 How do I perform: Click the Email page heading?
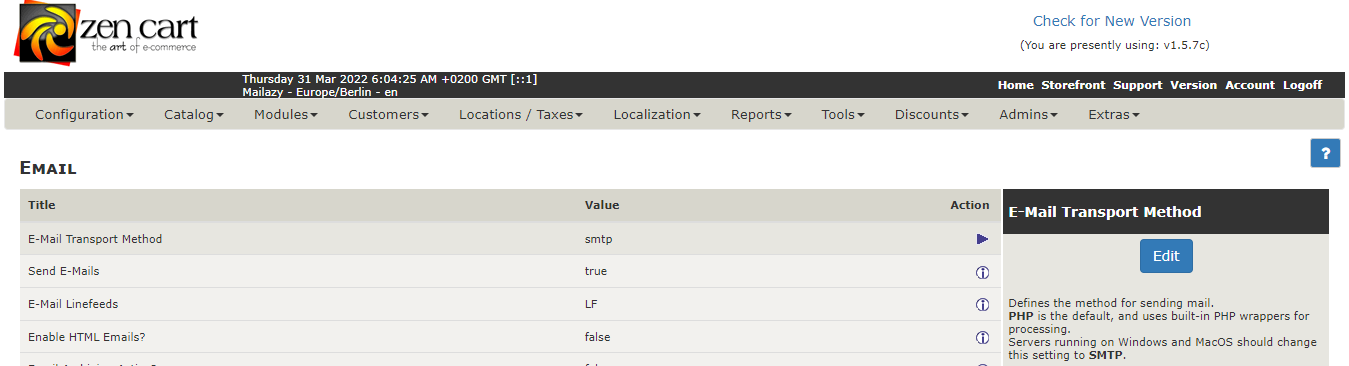[48, 168]
